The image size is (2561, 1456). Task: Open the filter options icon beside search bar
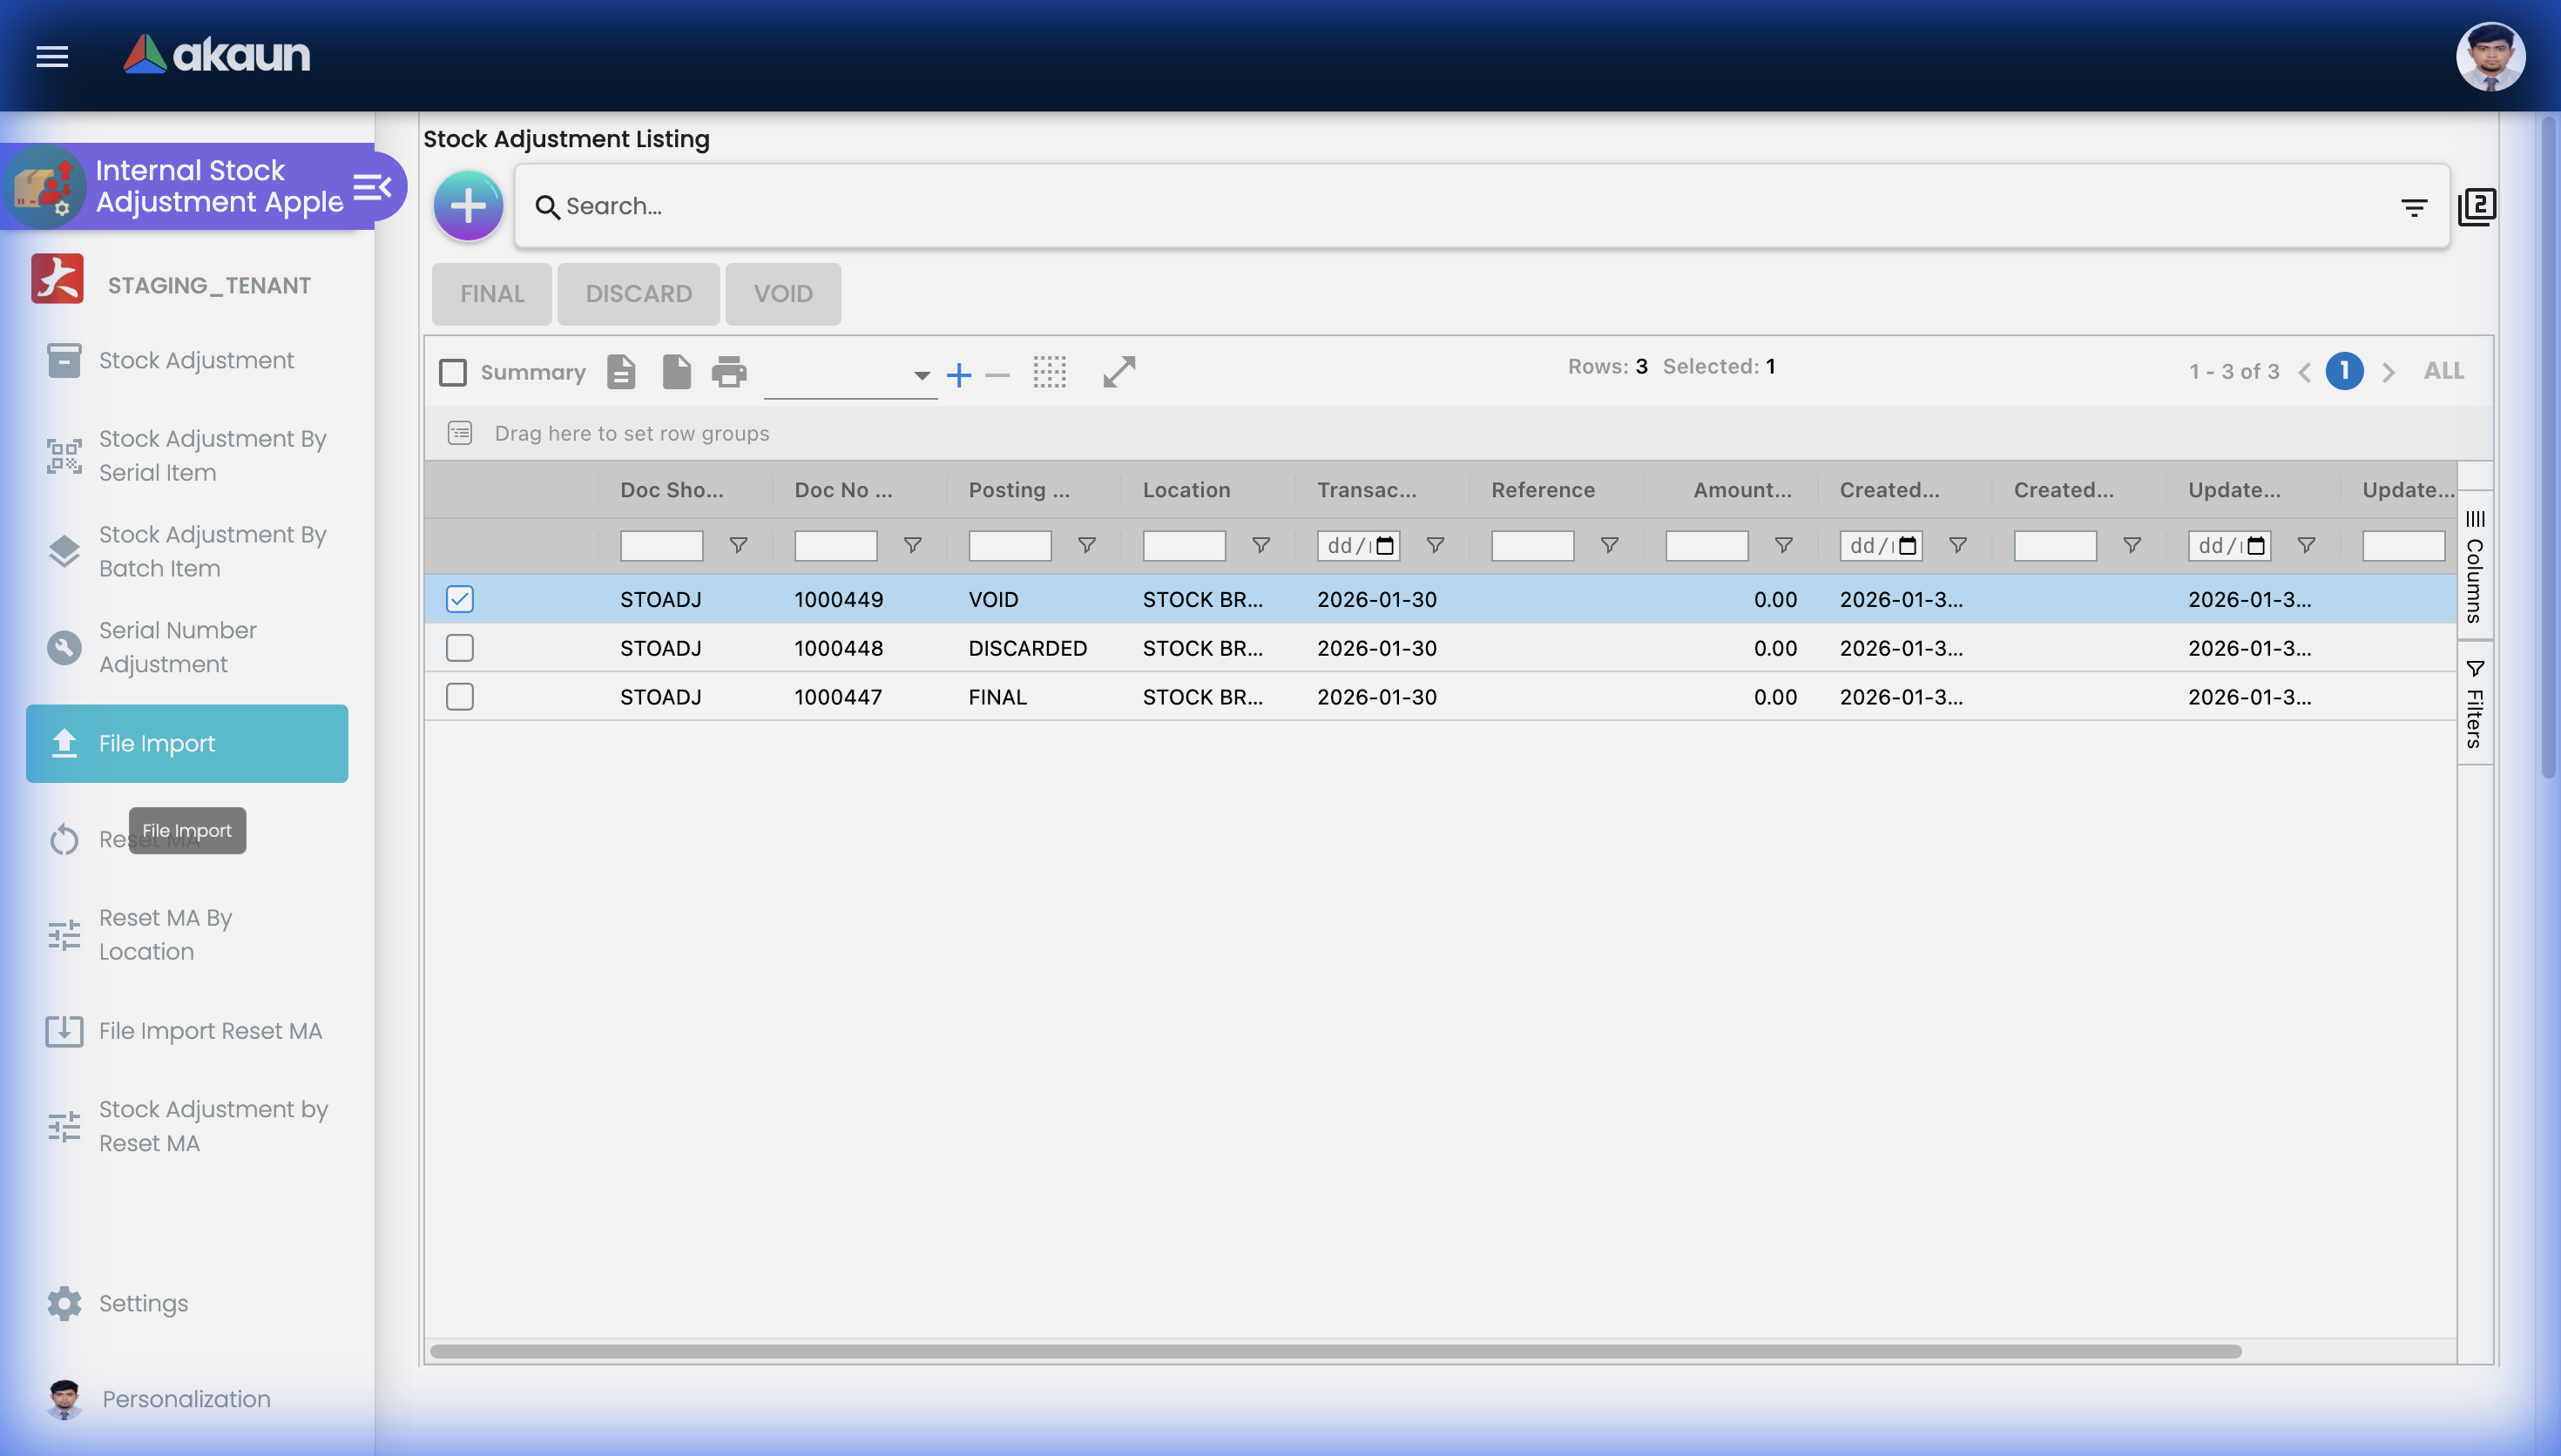(2414, 206)
